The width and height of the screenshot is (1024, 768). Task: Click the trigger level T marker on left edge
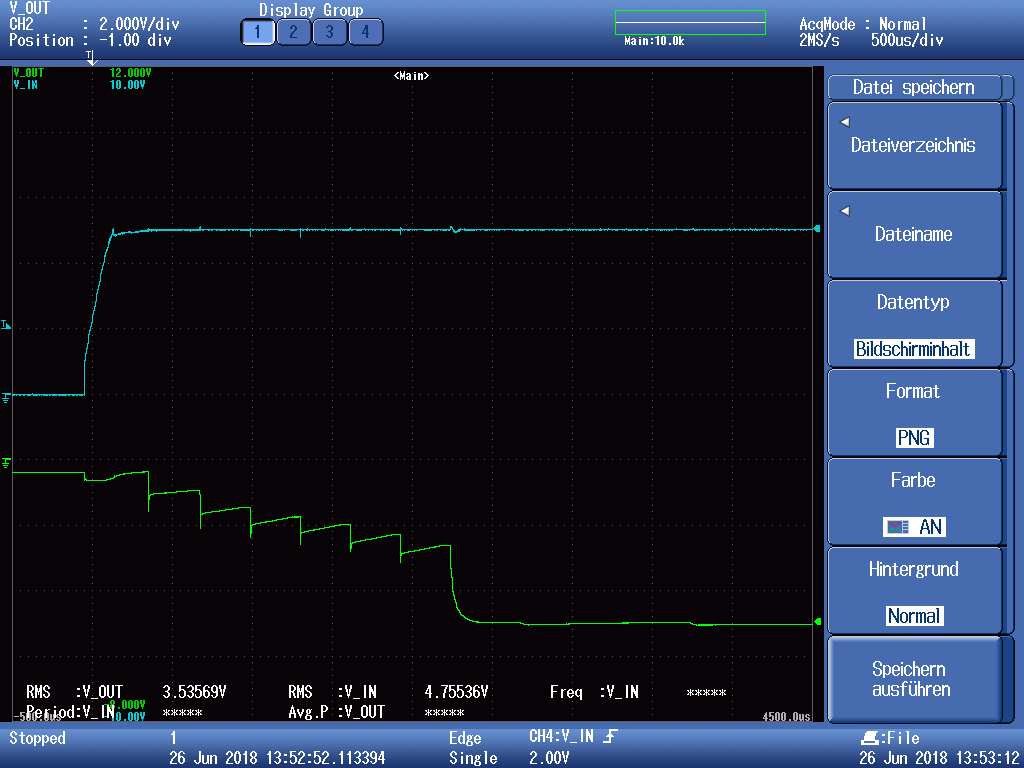click(6, 325)
